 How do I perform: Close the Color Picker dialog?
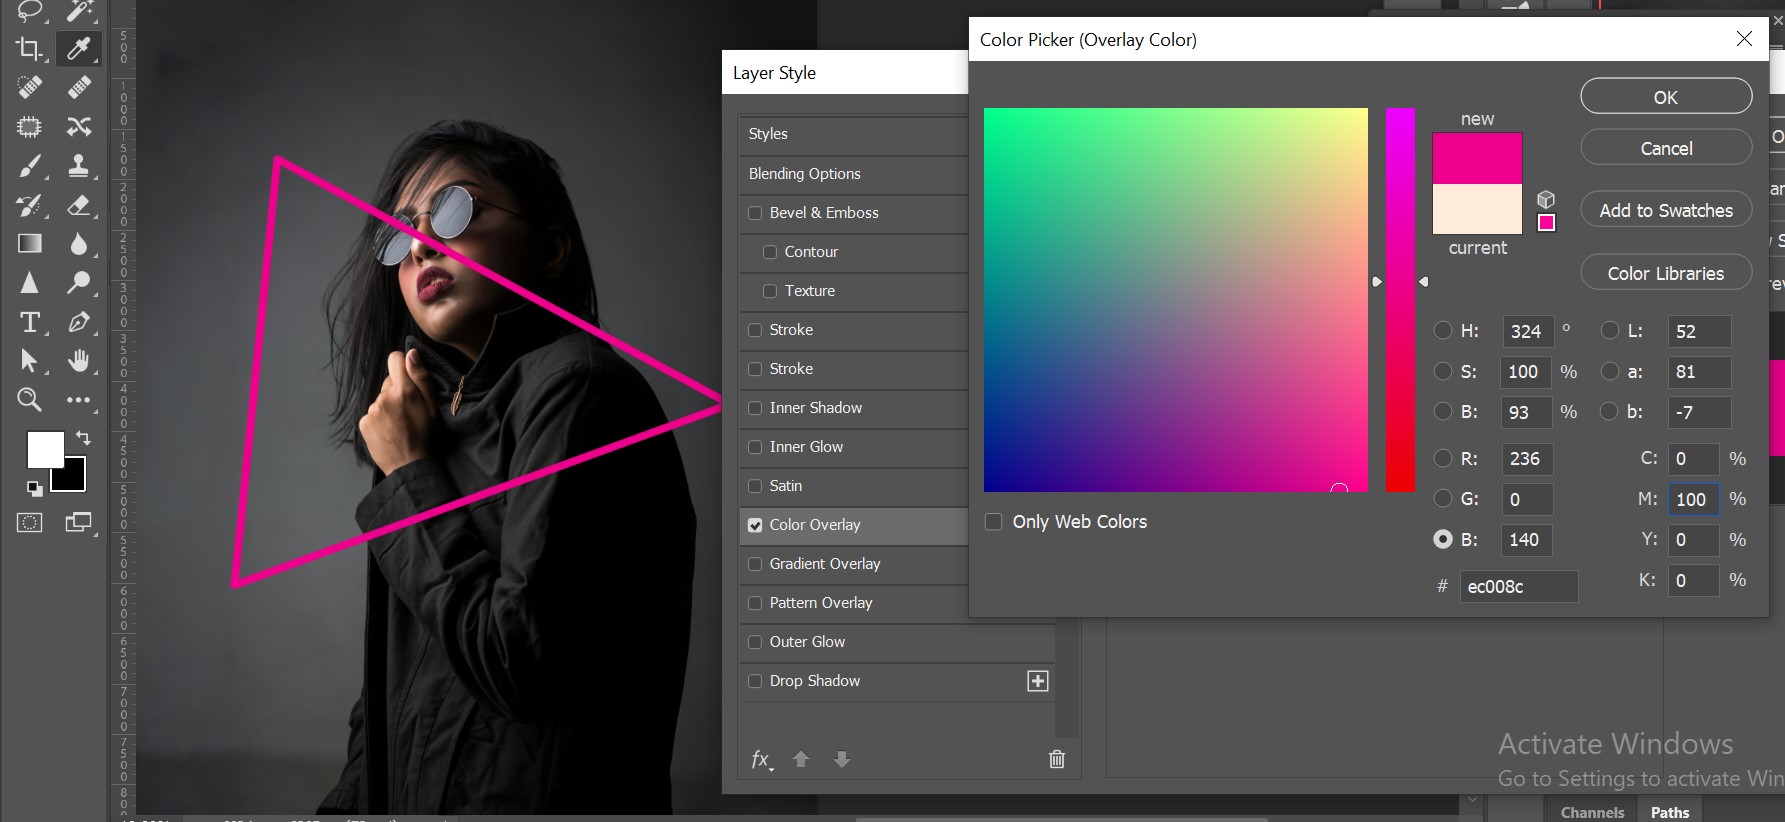[x=1744, y=39]
